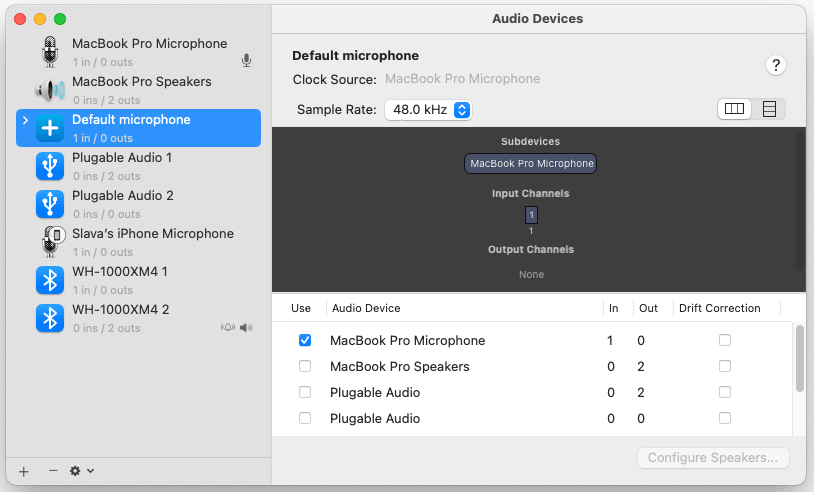Click the default input microphone indicator icon
This screenshot has height=492, width=814.
click(x=247, y=61)
